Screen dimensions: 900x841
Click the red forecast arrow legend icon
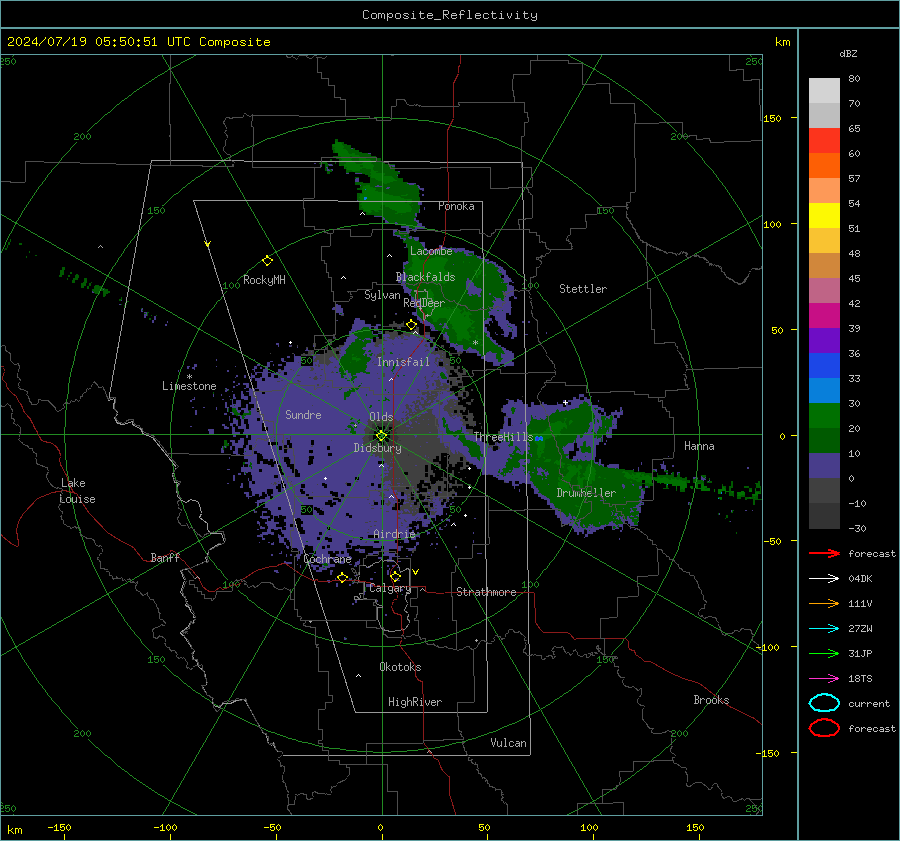[x=824, y=553]
